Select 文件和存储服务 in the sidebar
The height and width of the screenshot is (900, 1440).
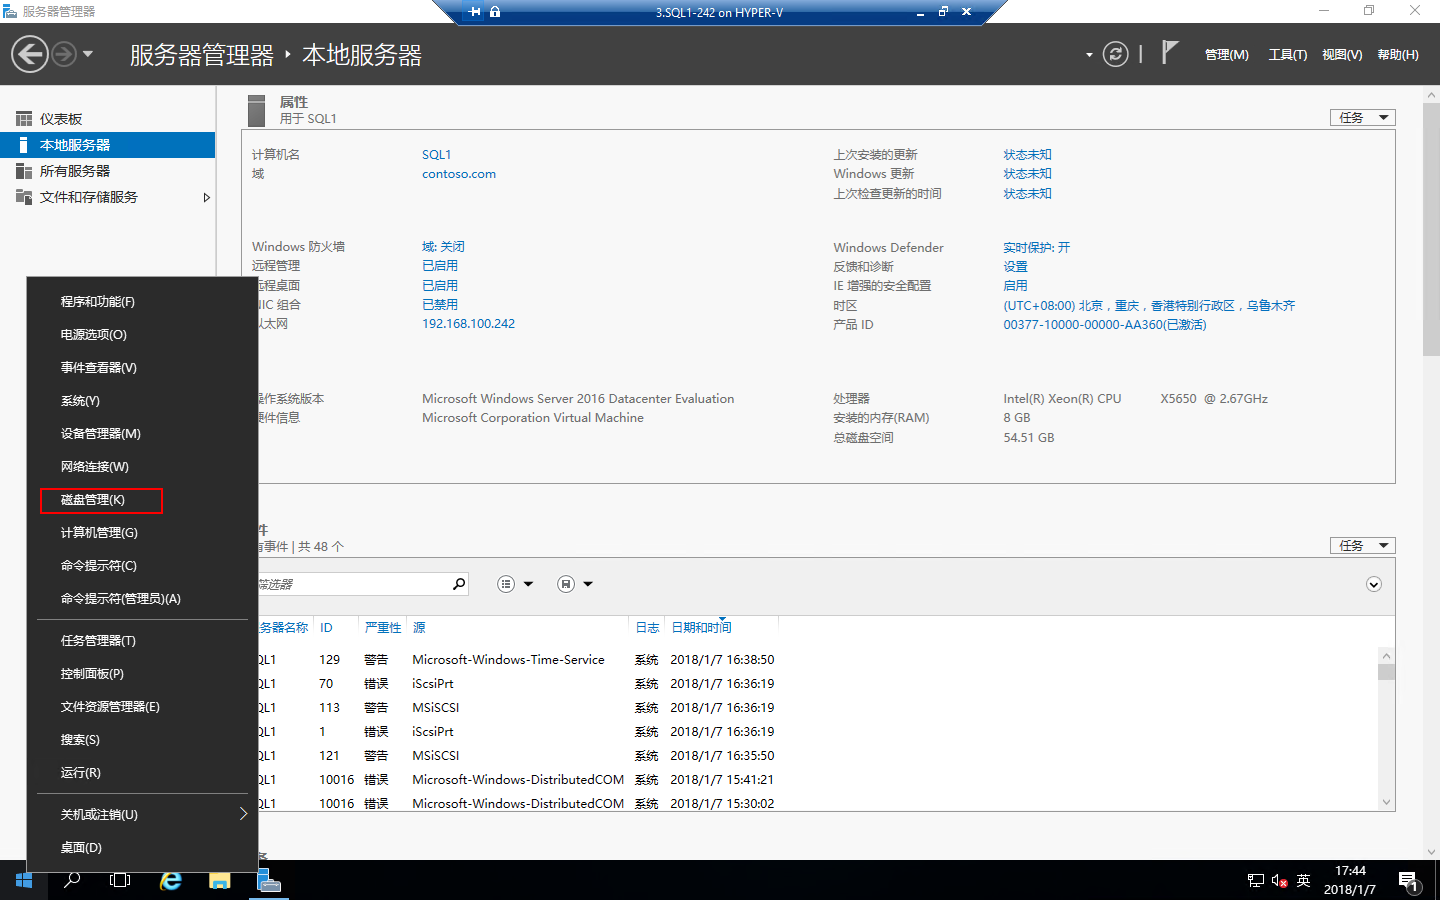coord(107,197)
